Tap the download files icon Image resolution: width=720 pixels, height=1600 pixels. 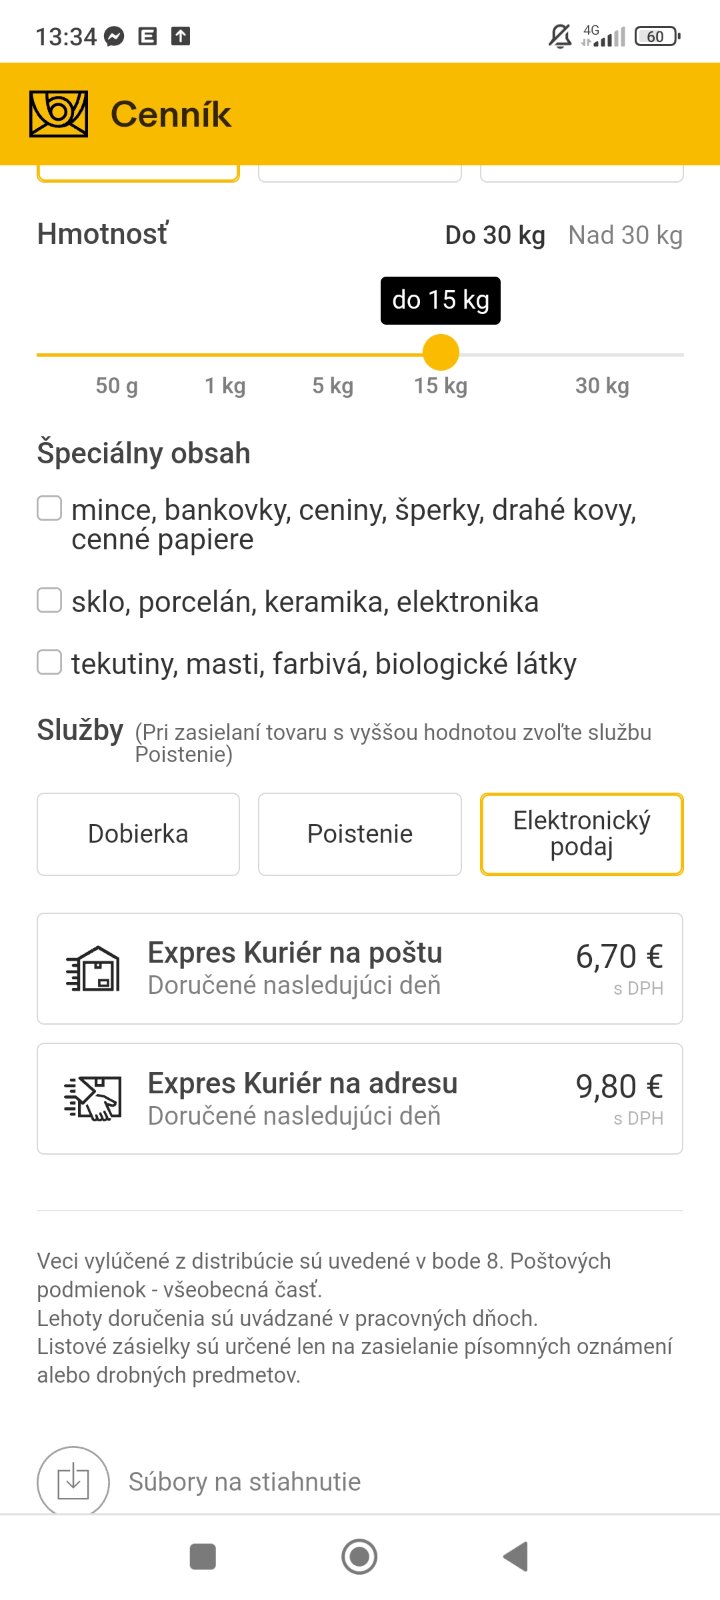pos(73,1481)
